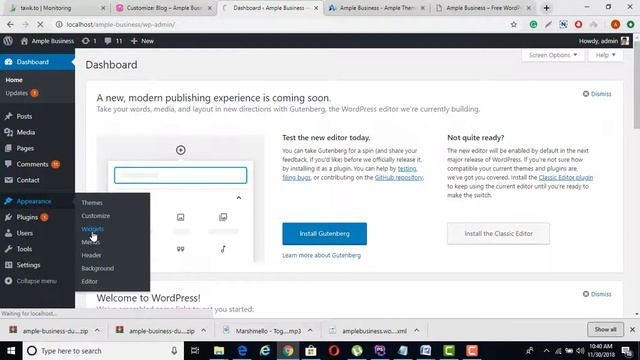Viewport: 640px width, 360px height.
Task: Dismiss the Welcome to WordPress panel
Action: [597, 294]
